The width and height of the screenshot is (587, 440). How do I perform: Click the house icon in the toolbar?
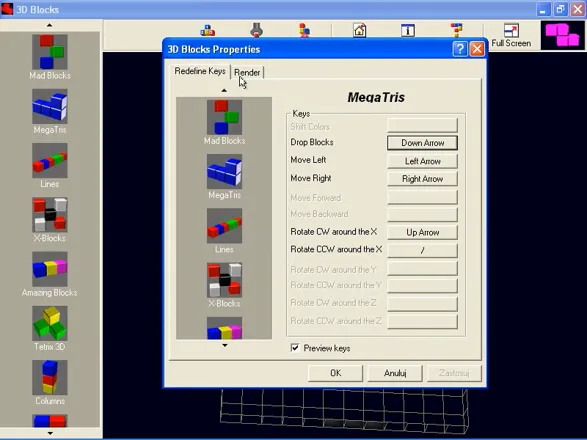pyautogui.click(x=359, y=30)
